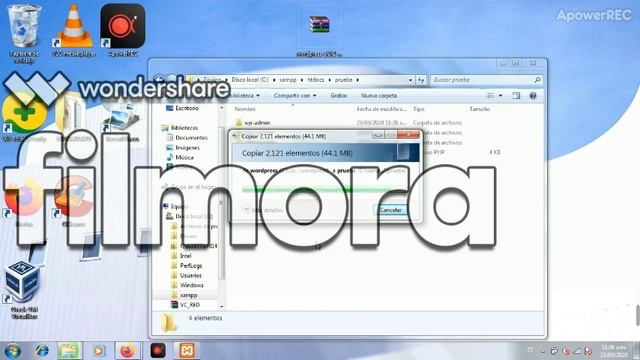Switch to Firefox in the taskbar
The image size is (640, 360).
tap(128, 351)
